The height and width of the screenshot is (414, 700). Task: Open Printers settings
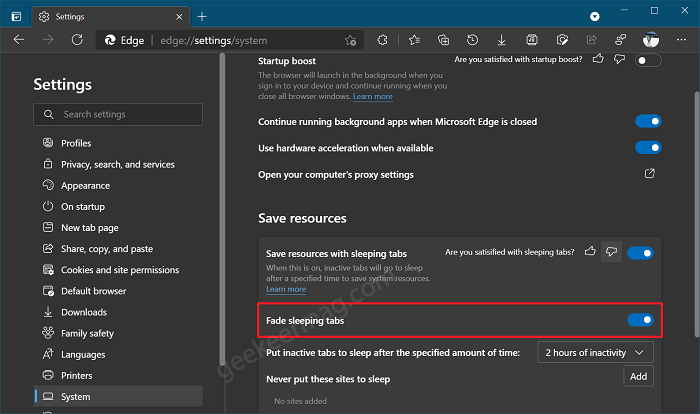[118, 376]
